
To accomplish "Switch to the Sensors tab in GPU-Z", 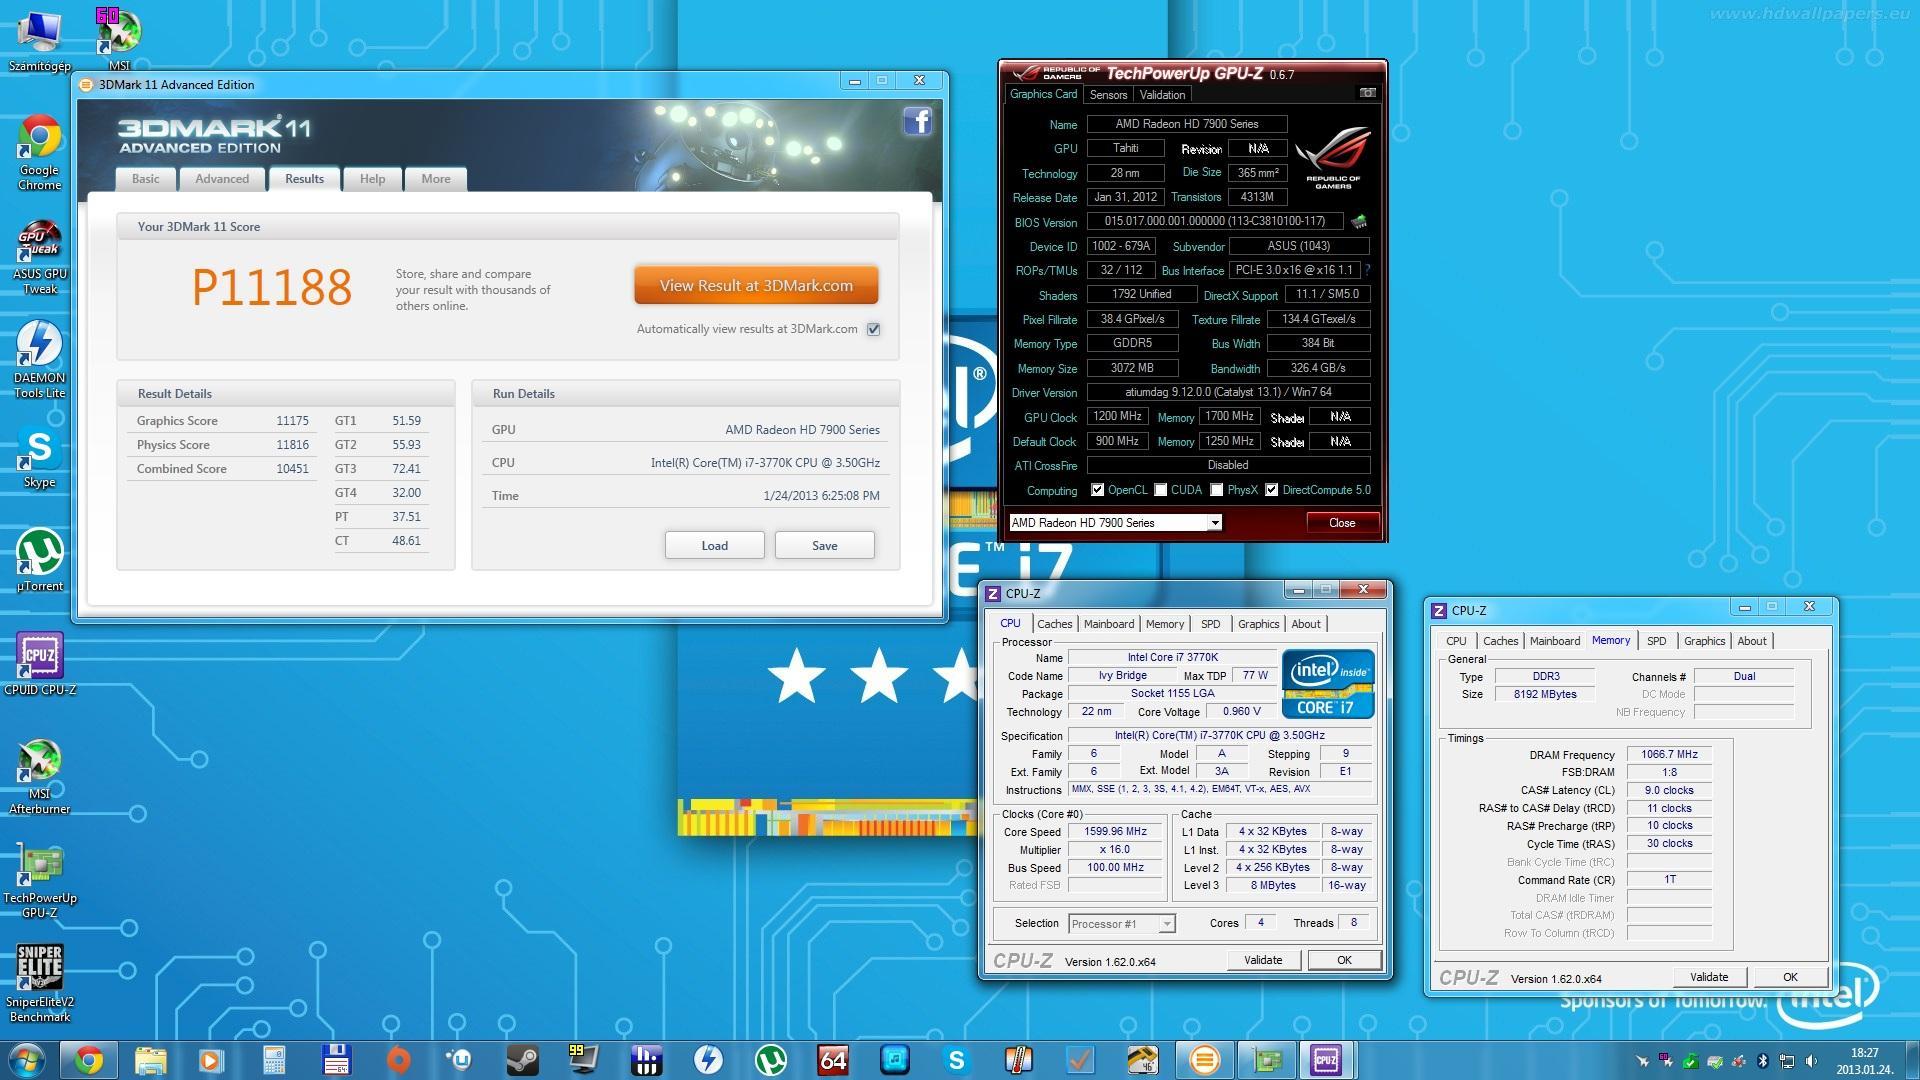I will coord(1108,95).
